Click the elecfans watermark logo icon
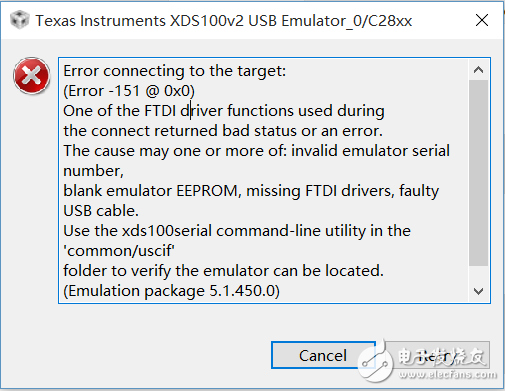Viewport: 505px width, 391px height. 376,363
